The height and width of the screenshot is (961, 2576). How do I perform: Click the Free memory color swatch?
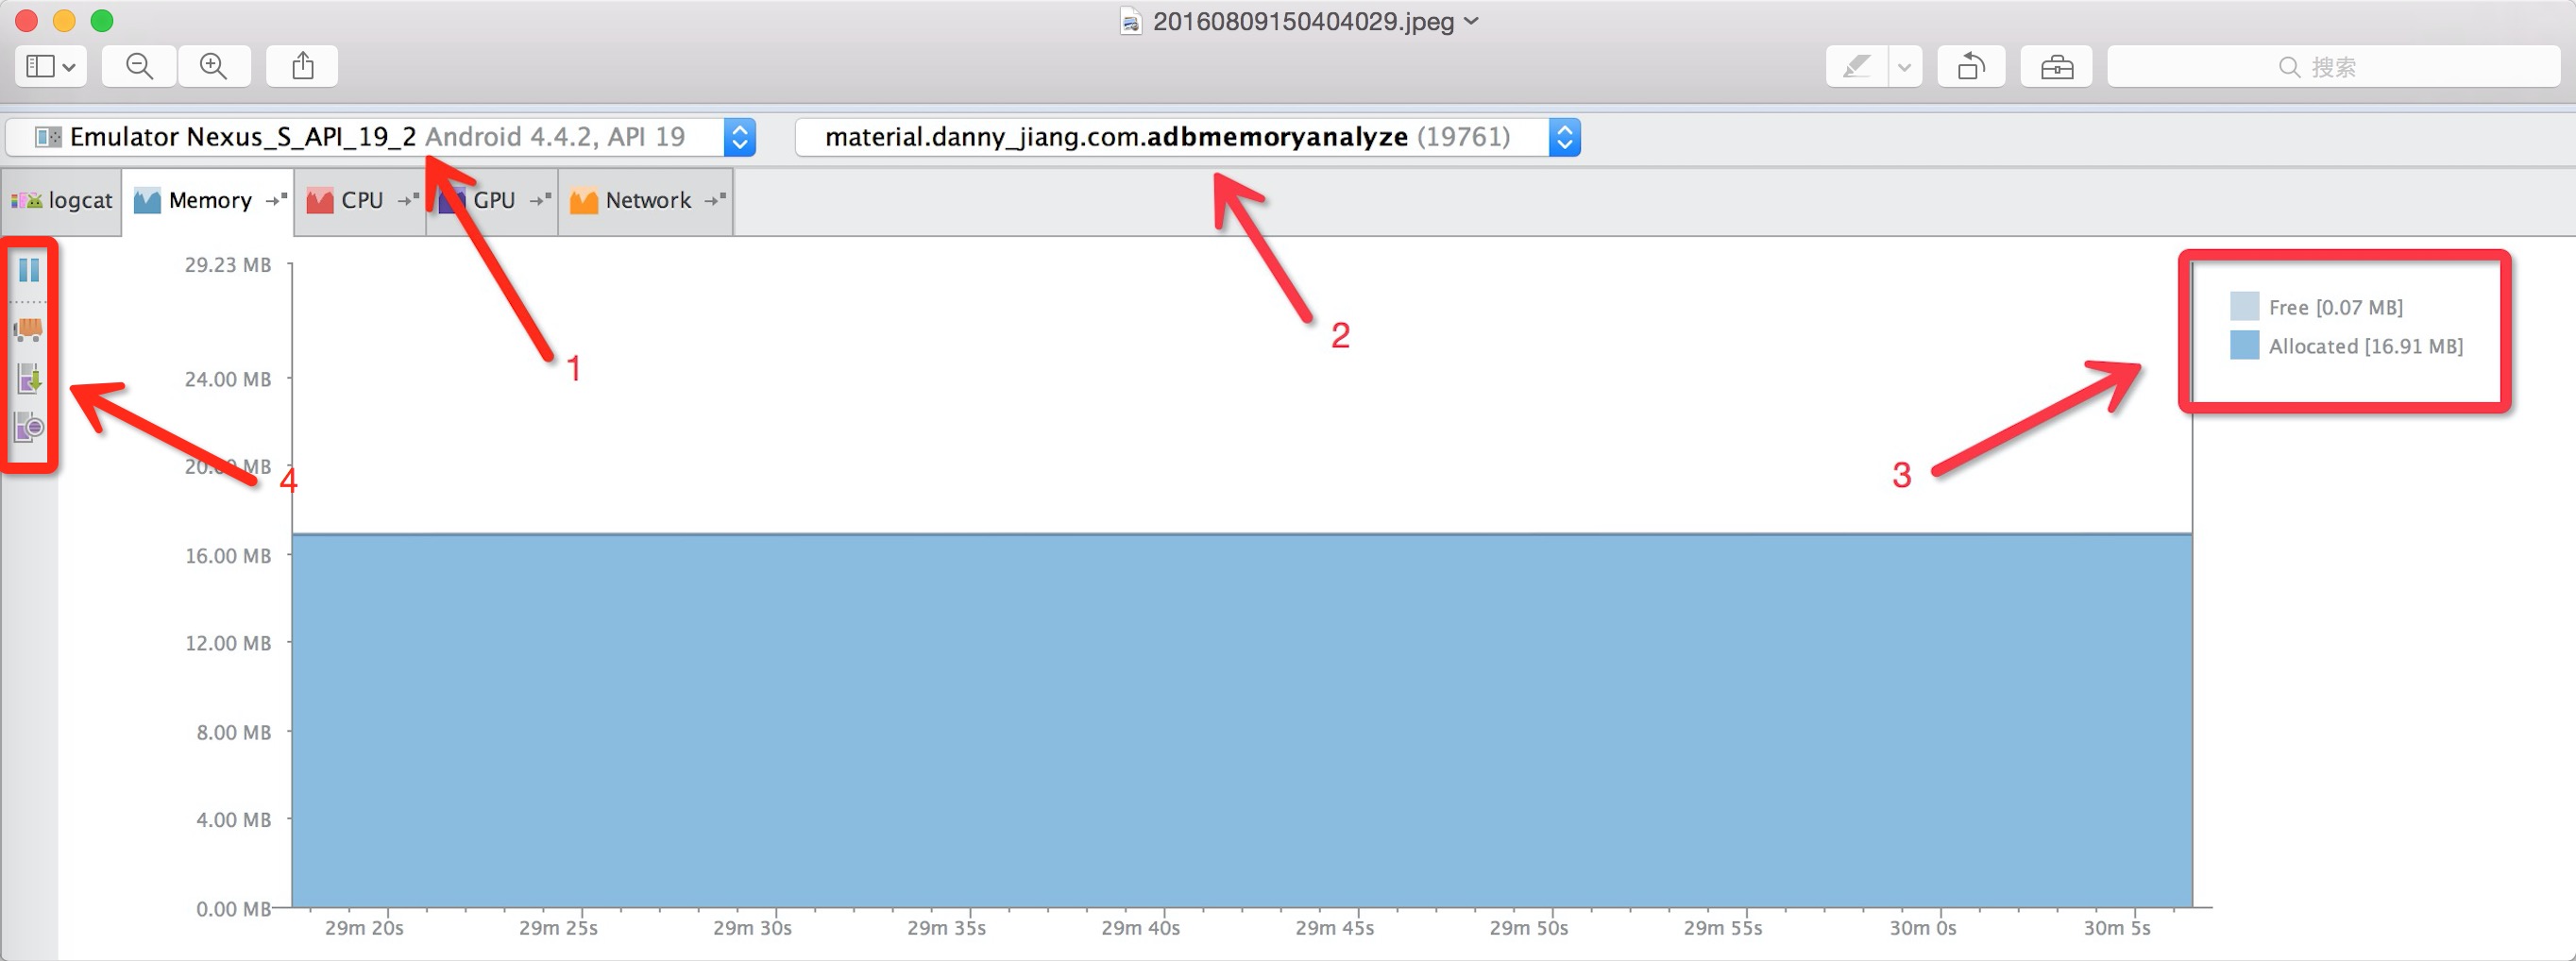[2244, 306]
